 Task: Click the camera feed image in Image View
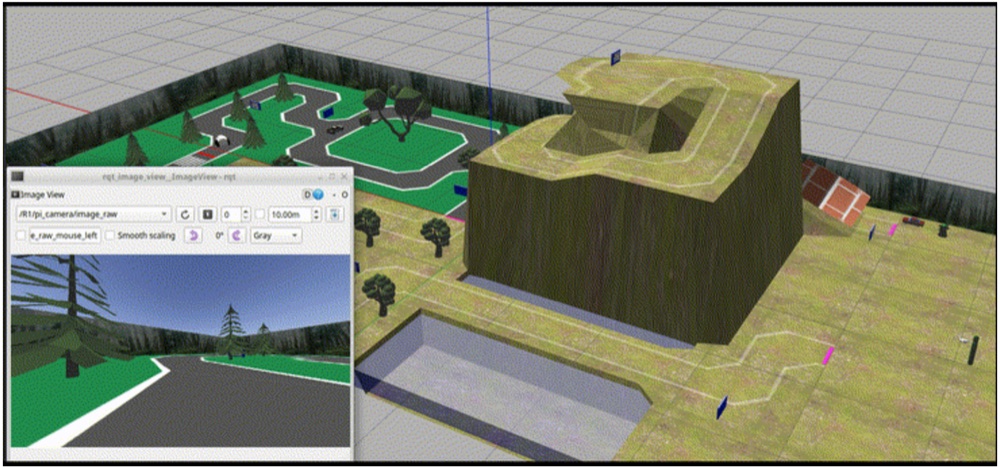(181, 351)
